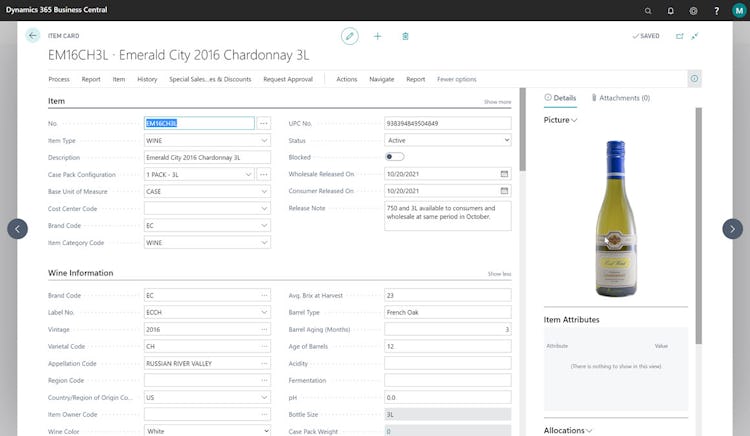Image resolution: width=750 pixels, height=436 pixels.
Task: Click the FactBox pane scrollbar
Action: [699, 225]
